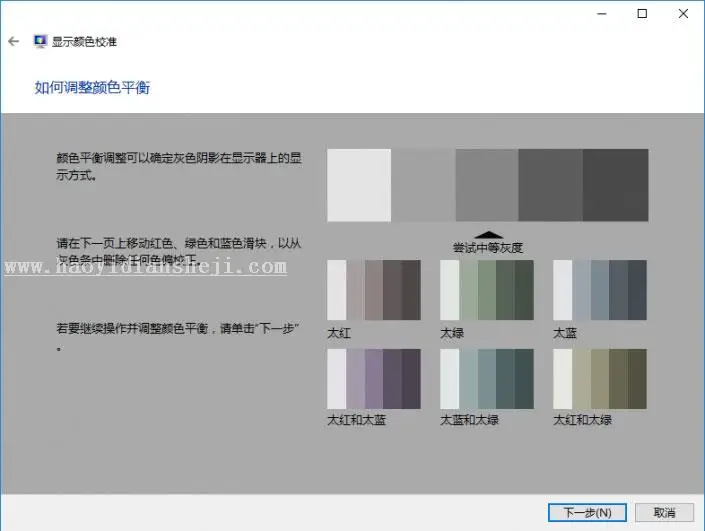Click the 太红 label text
The height and width of the screenshot is (531, 705).
click(x=339, y=333)
